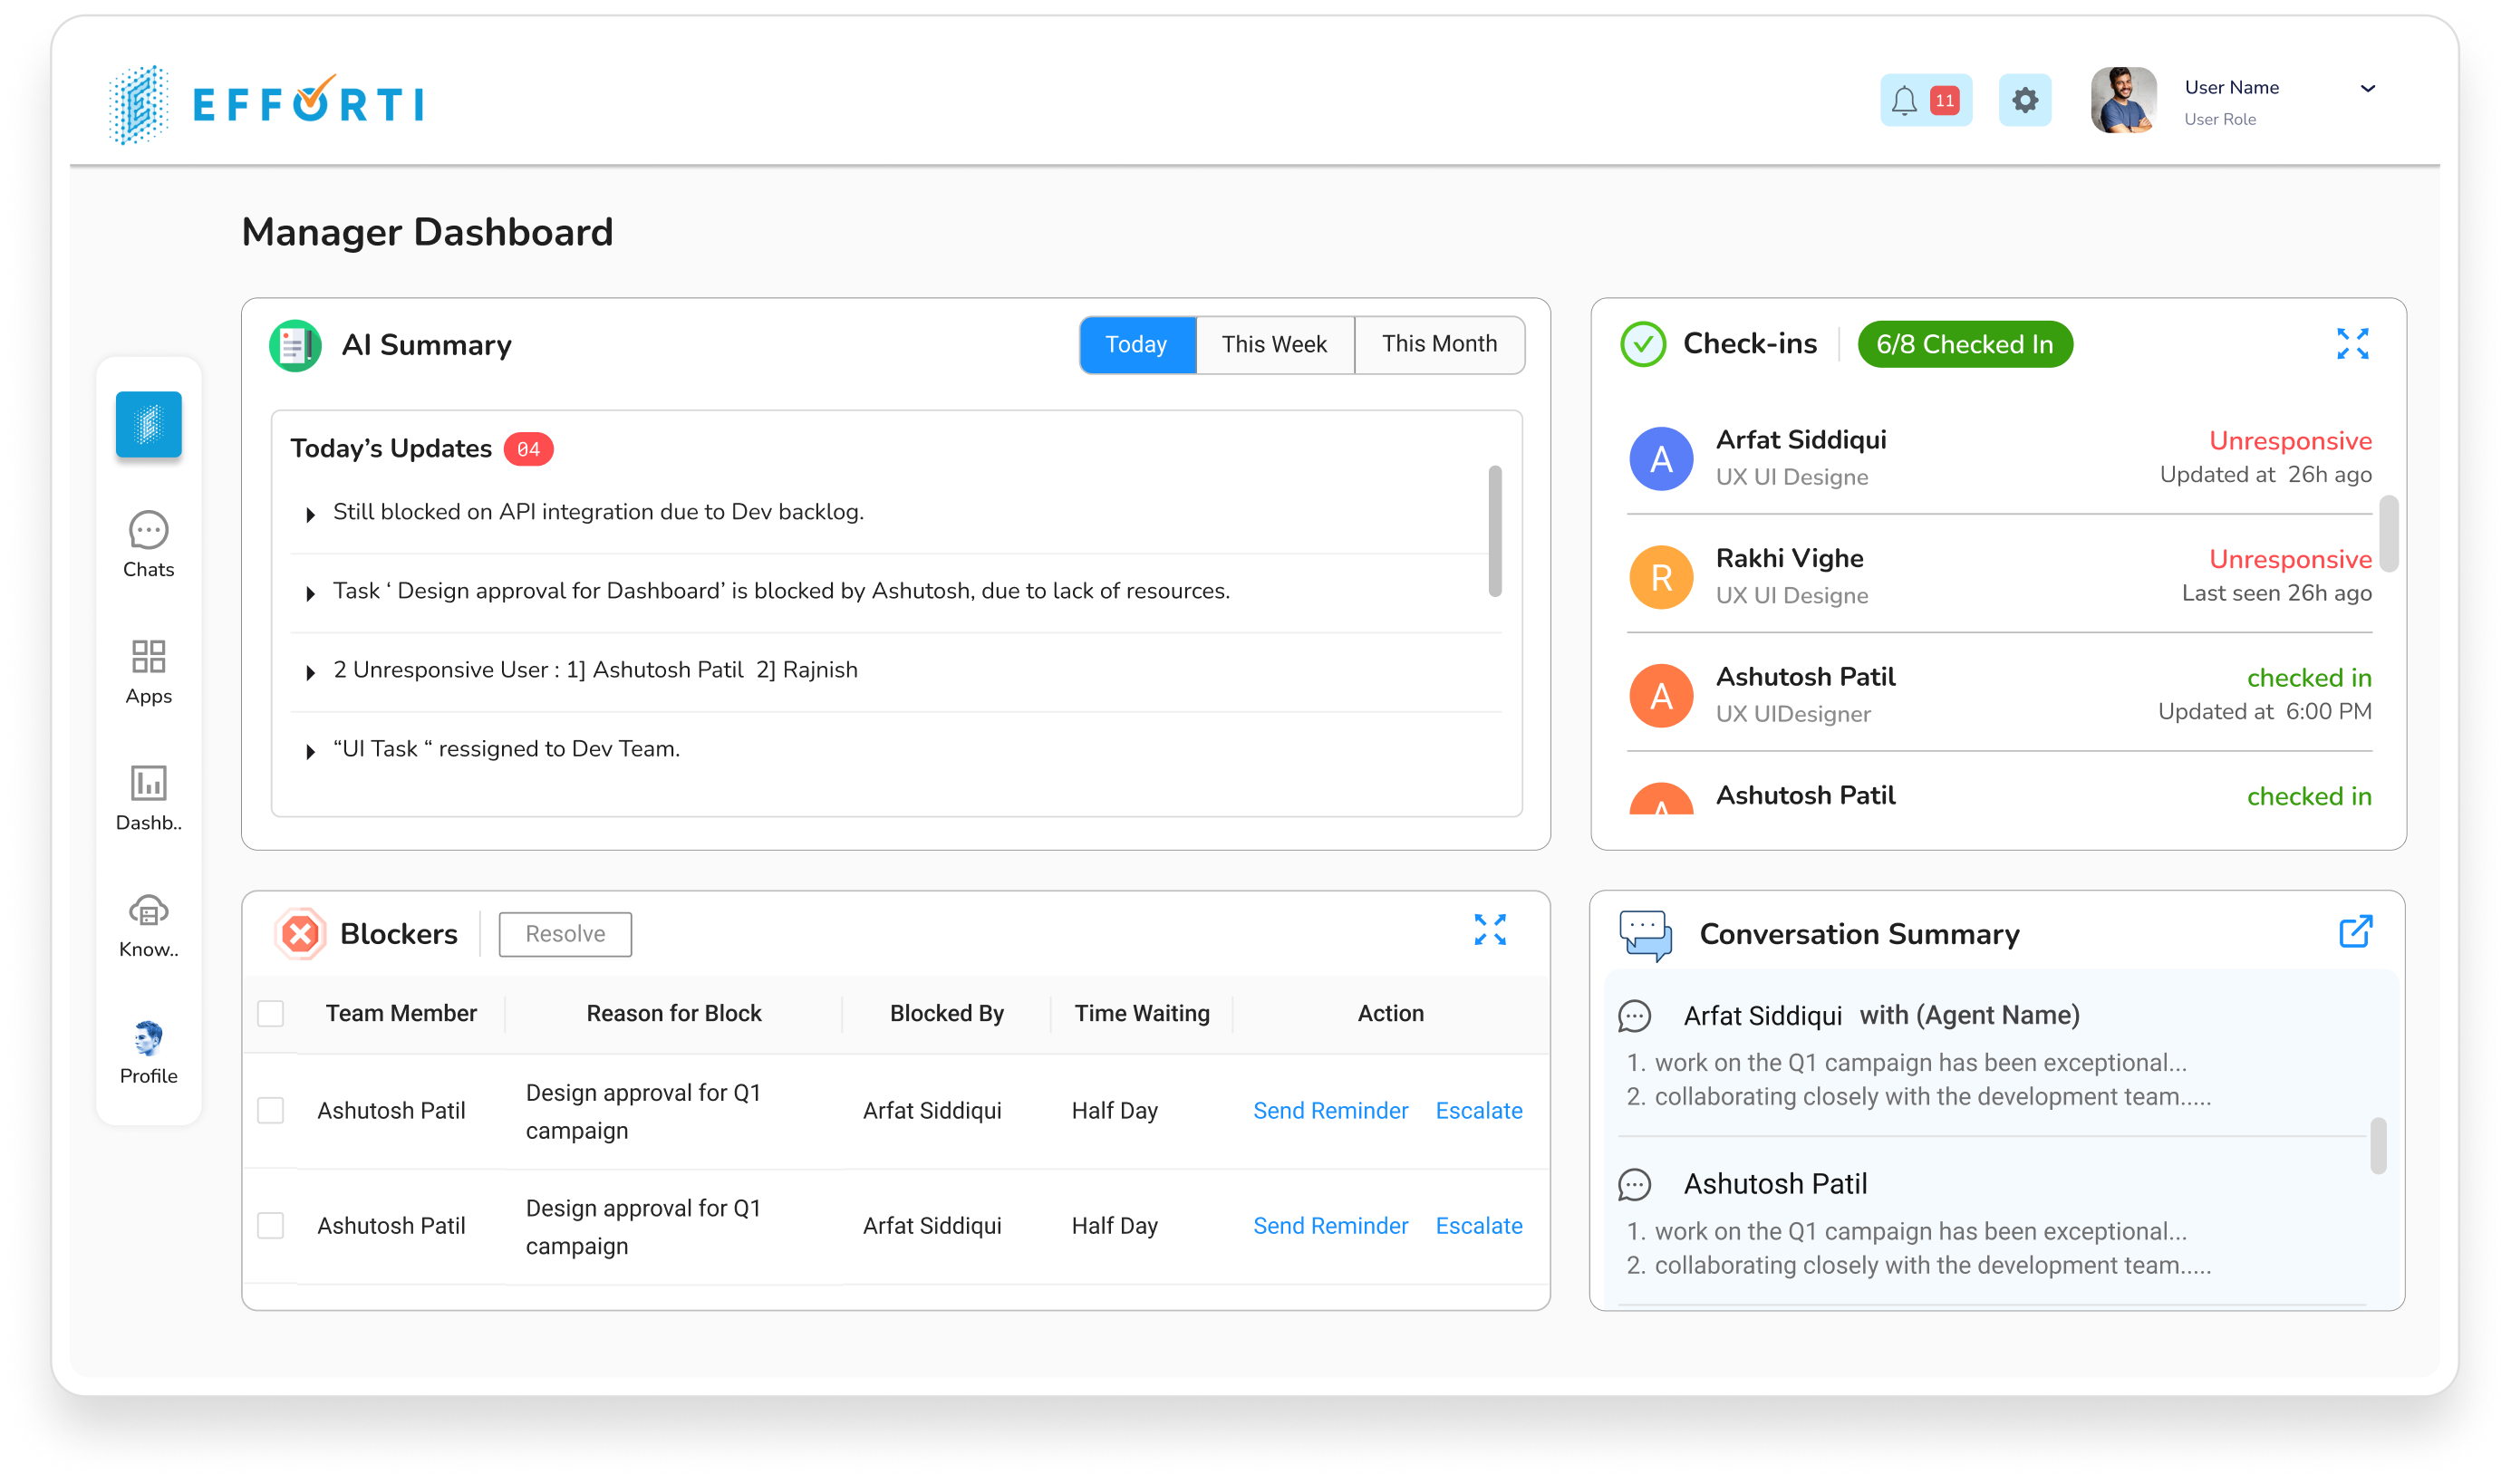Select all blockers via the header checkbox
This screenshot has width=2511, height=1484.
point(270,1013)
